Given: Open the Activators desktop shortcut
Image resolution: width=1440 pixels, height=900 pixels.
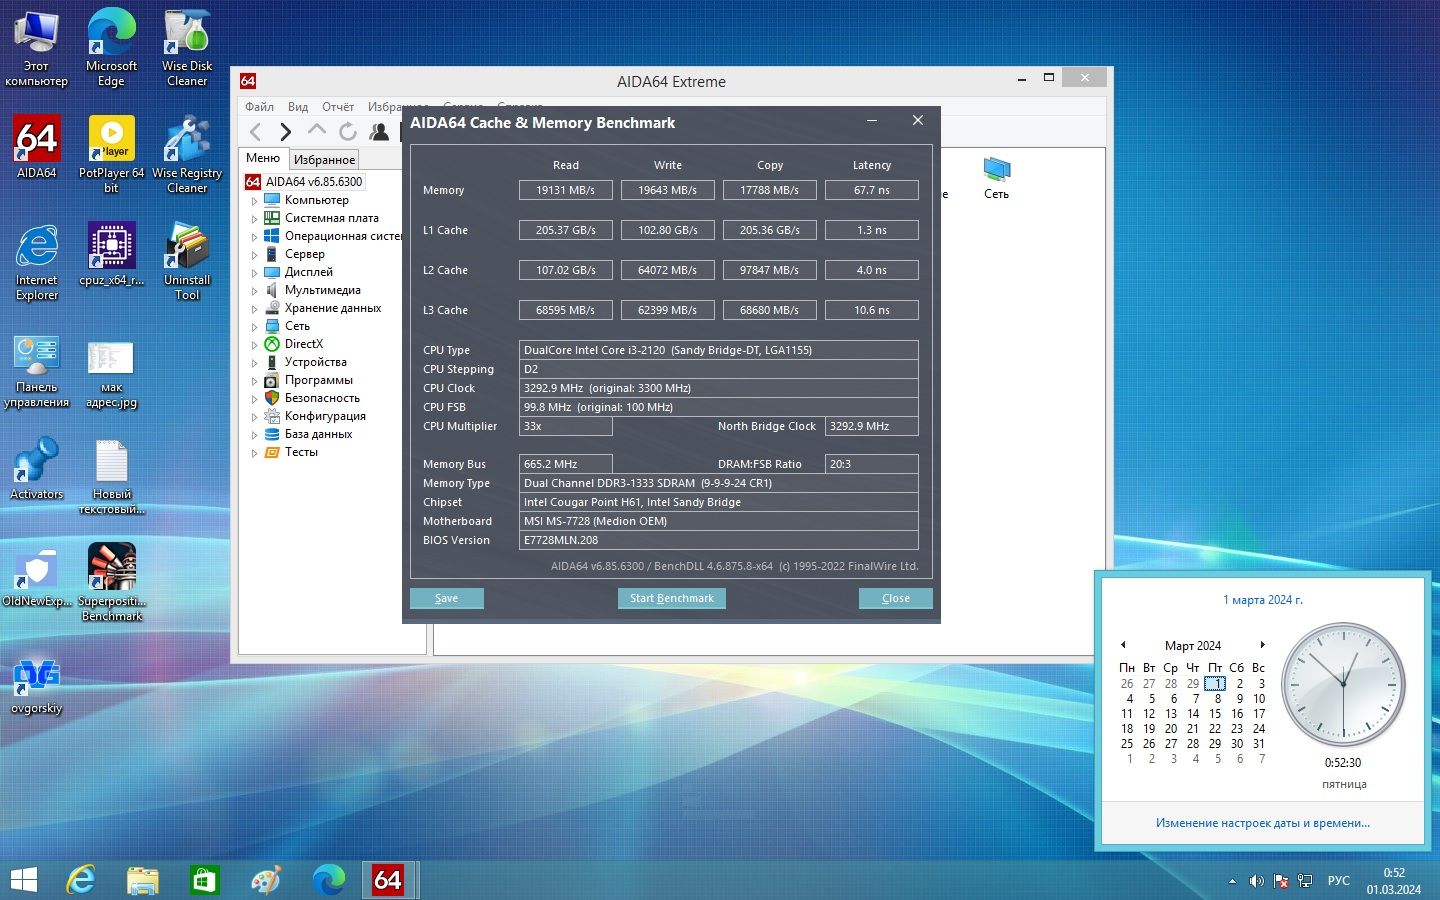Looking at the screenshot, I should (37, 468).
